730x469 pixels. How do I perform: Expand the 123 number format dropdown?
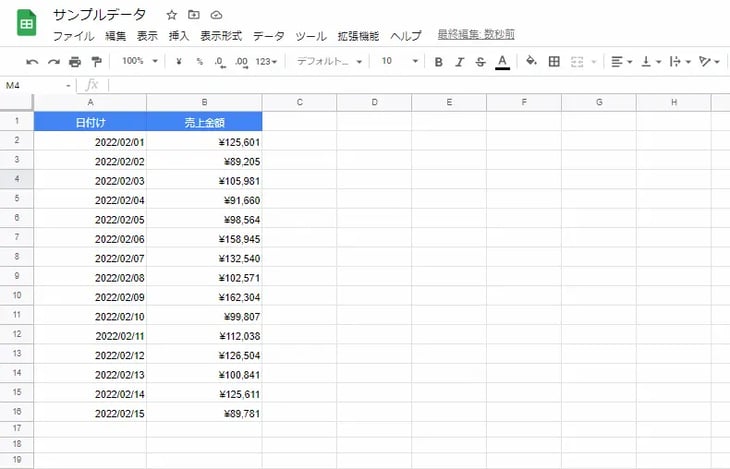pos(266,62)
